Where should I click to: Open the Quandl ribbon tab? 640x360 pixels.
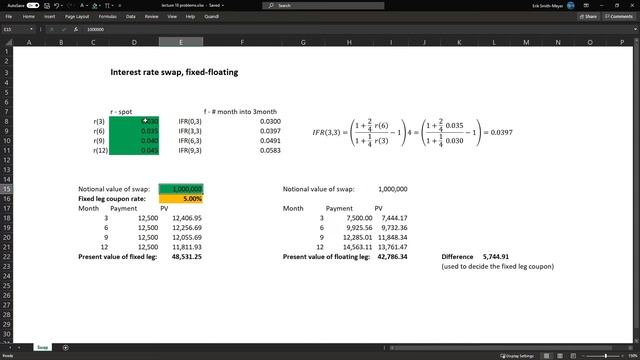[x=211, y=17]
